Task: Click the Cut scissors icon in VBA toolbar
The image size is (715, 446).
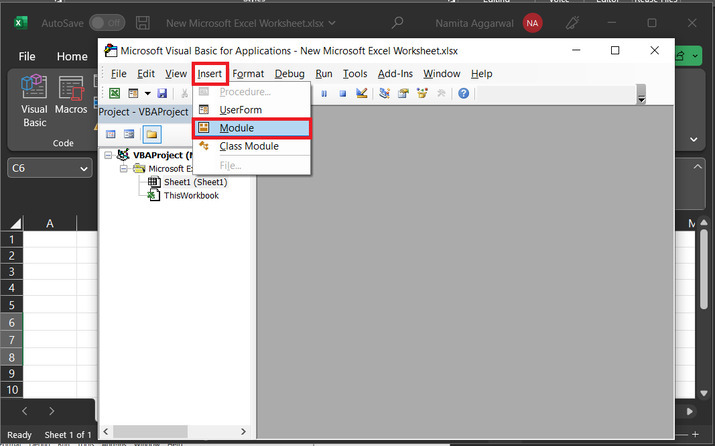Action: coord(185,93)
